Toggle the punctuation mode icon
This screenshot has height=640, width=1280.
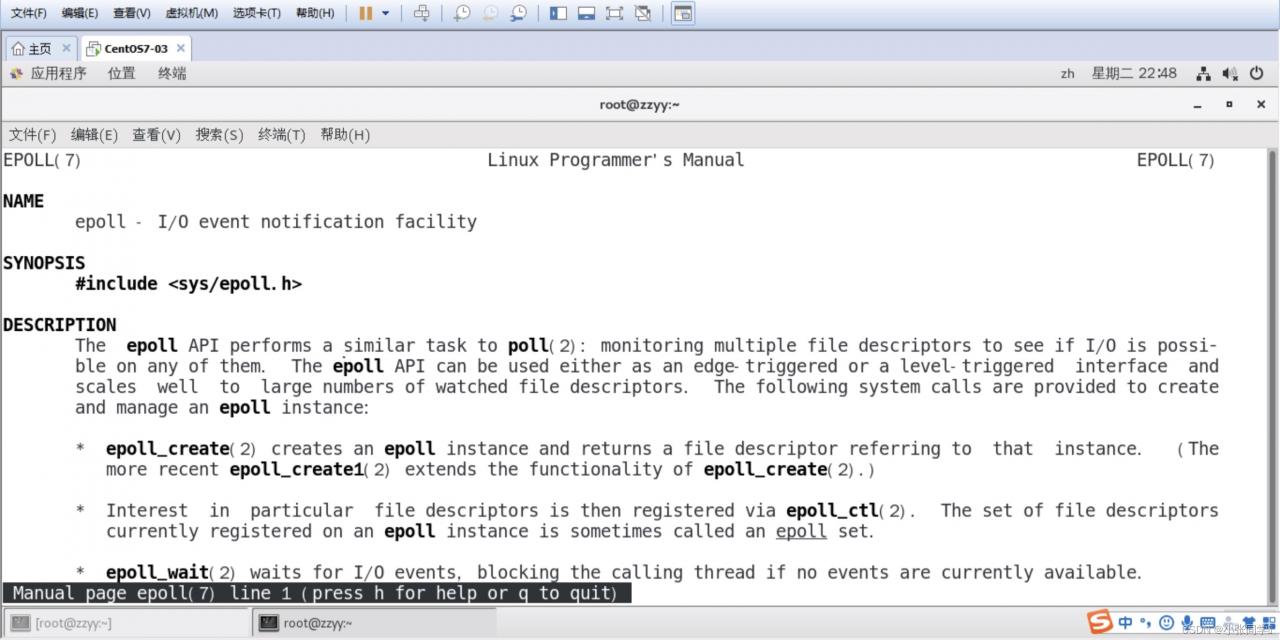coord(1146,623)
